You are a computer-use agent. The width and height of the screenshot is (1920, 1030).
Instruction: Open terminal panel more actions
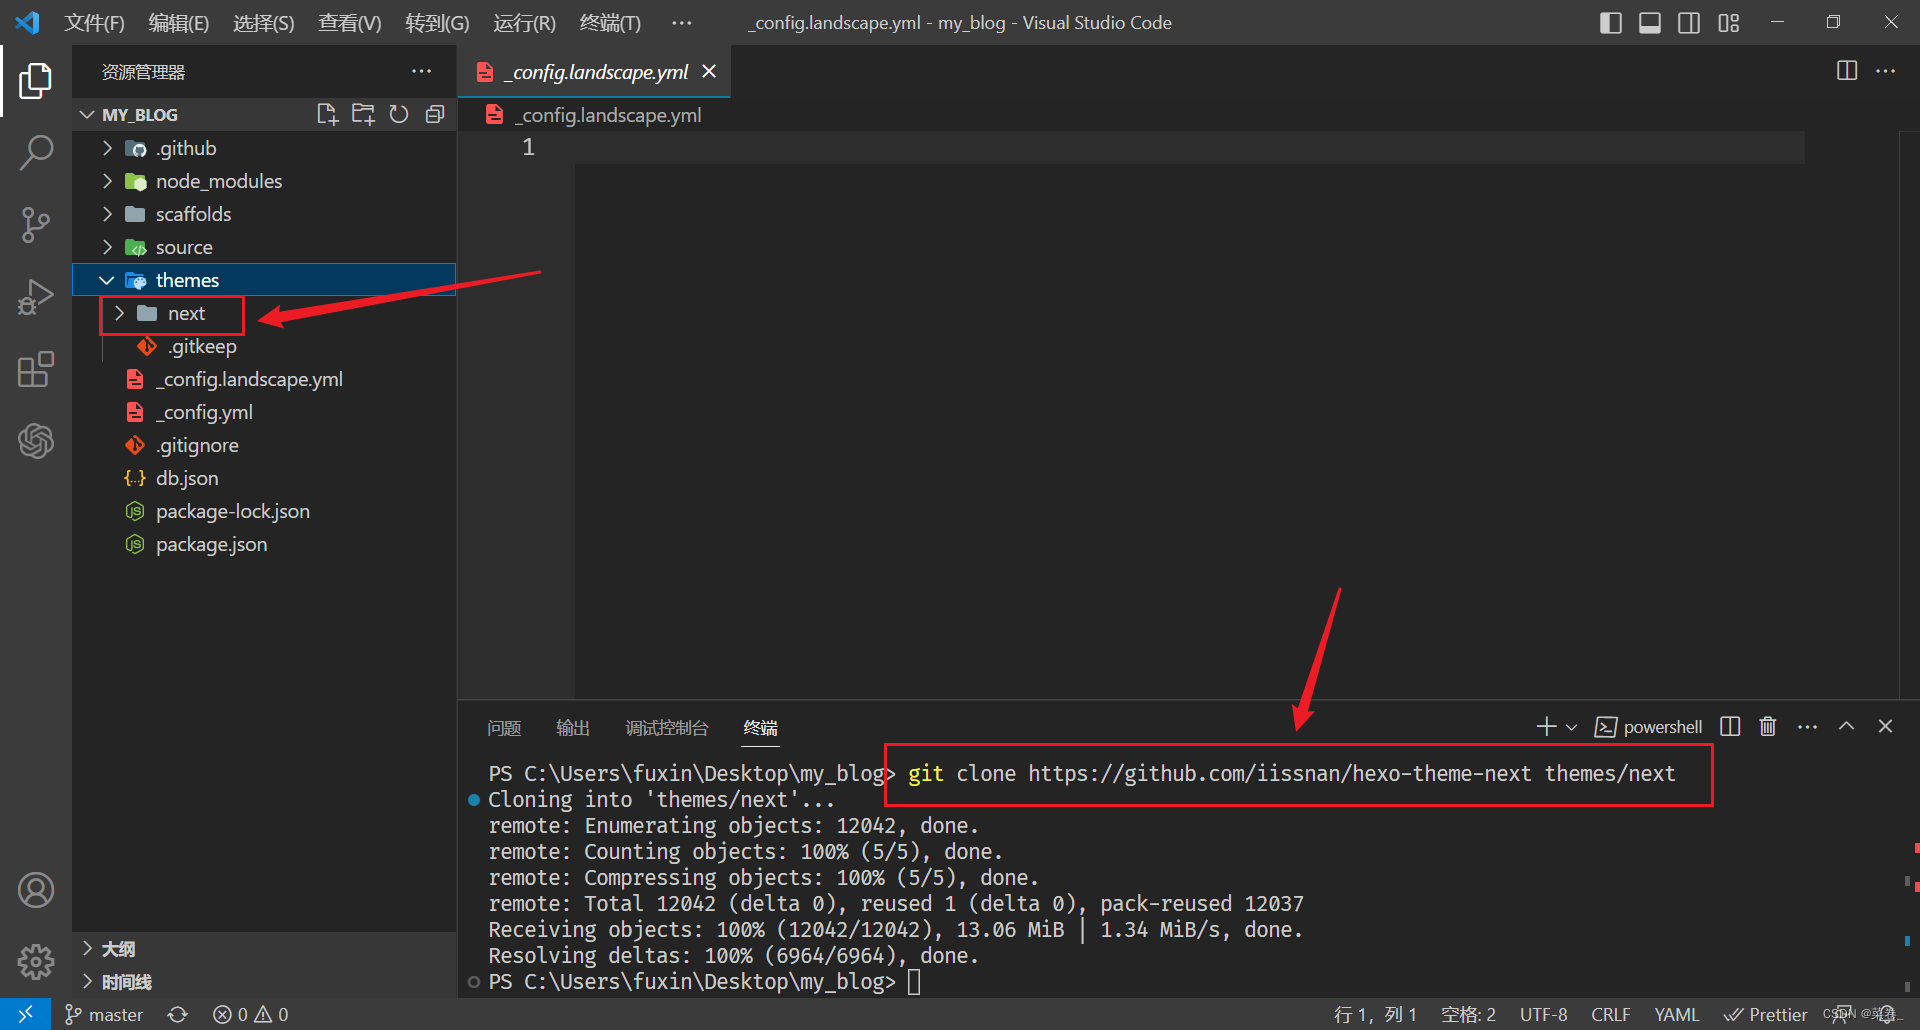(1807, 727)
